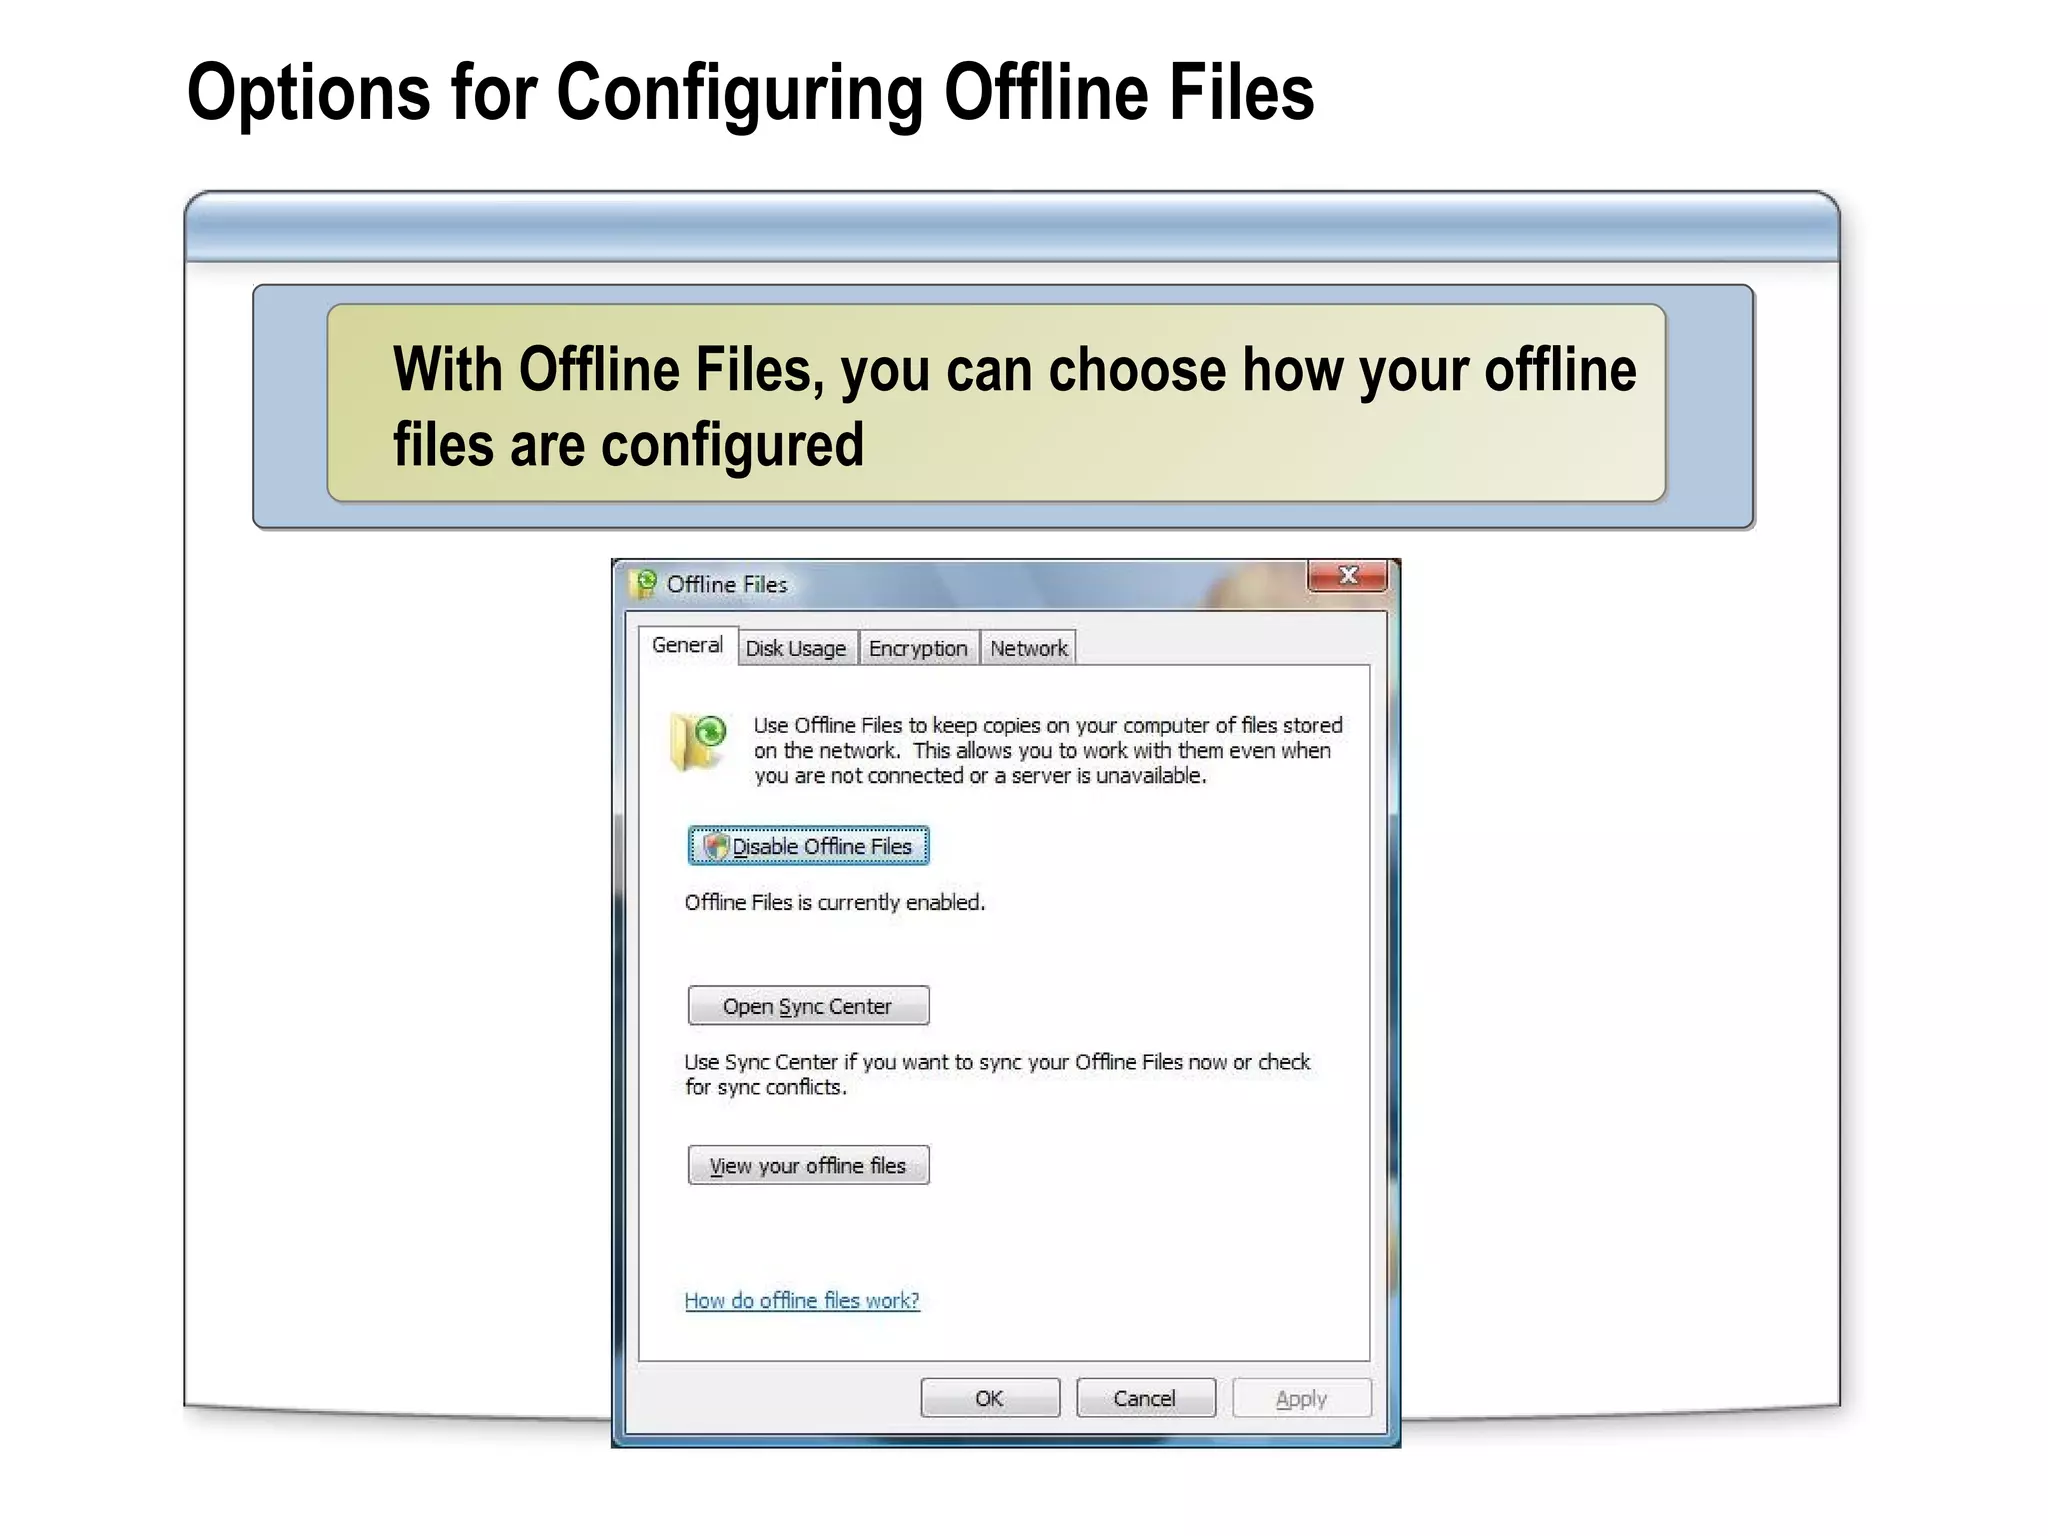
Task: Follow the How do offline files work link
Action: click(802, 1301)
